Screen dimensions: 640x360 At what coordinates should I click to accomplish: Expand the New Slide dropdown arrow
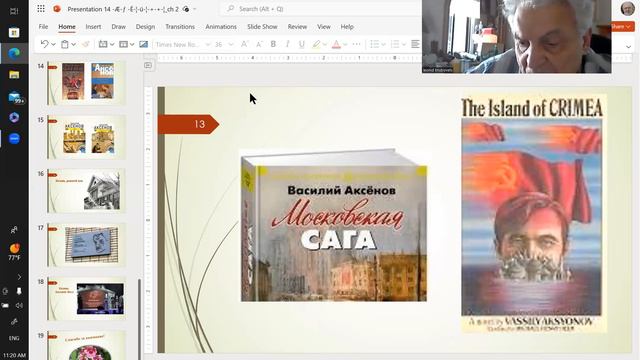point(112,44)
